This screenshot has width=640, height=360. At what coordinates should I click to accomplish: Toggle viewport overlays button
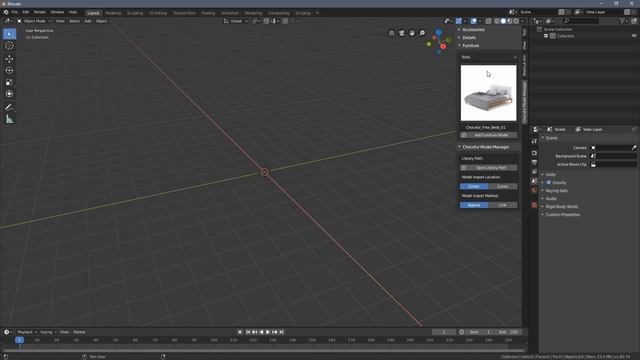tap(473, 21)
